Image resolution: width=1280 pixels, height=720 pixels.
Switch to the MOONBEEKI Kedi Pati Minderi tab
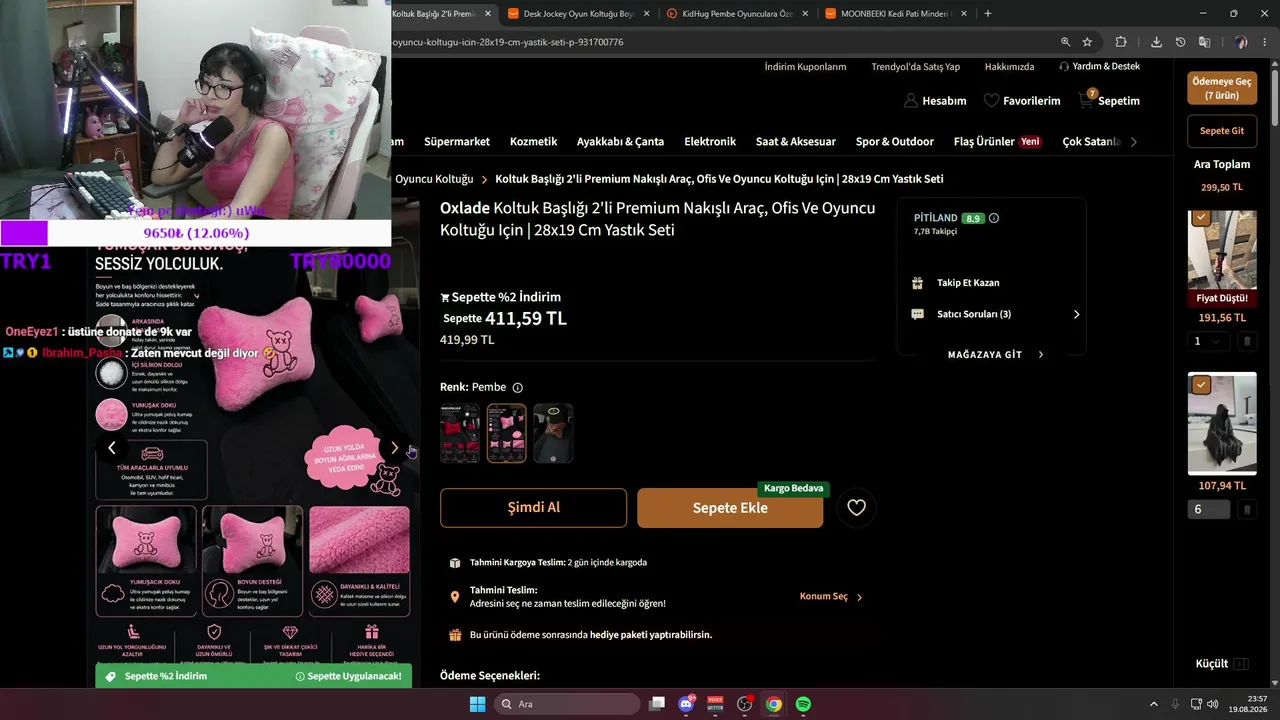894,14
